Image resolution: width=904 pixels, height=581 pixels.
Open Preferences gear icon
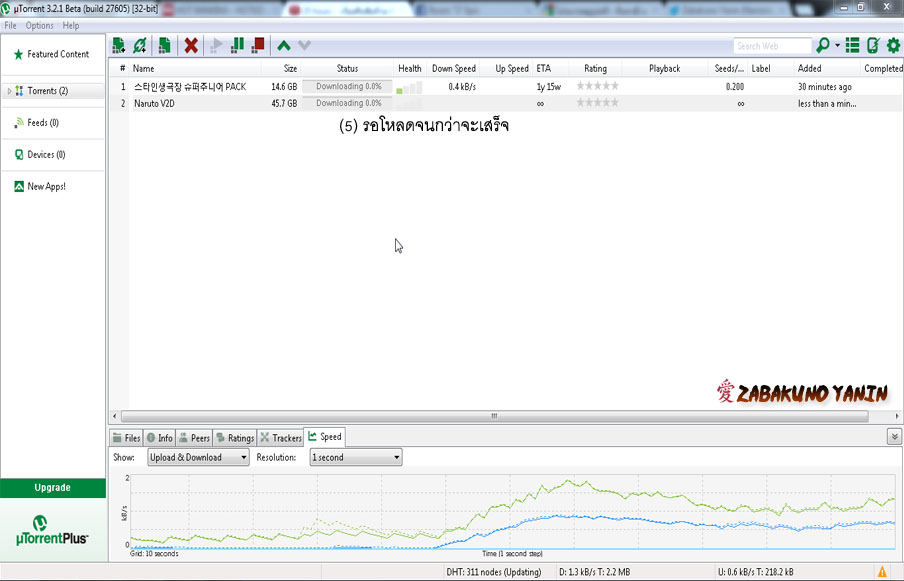(x=893, y=45)
